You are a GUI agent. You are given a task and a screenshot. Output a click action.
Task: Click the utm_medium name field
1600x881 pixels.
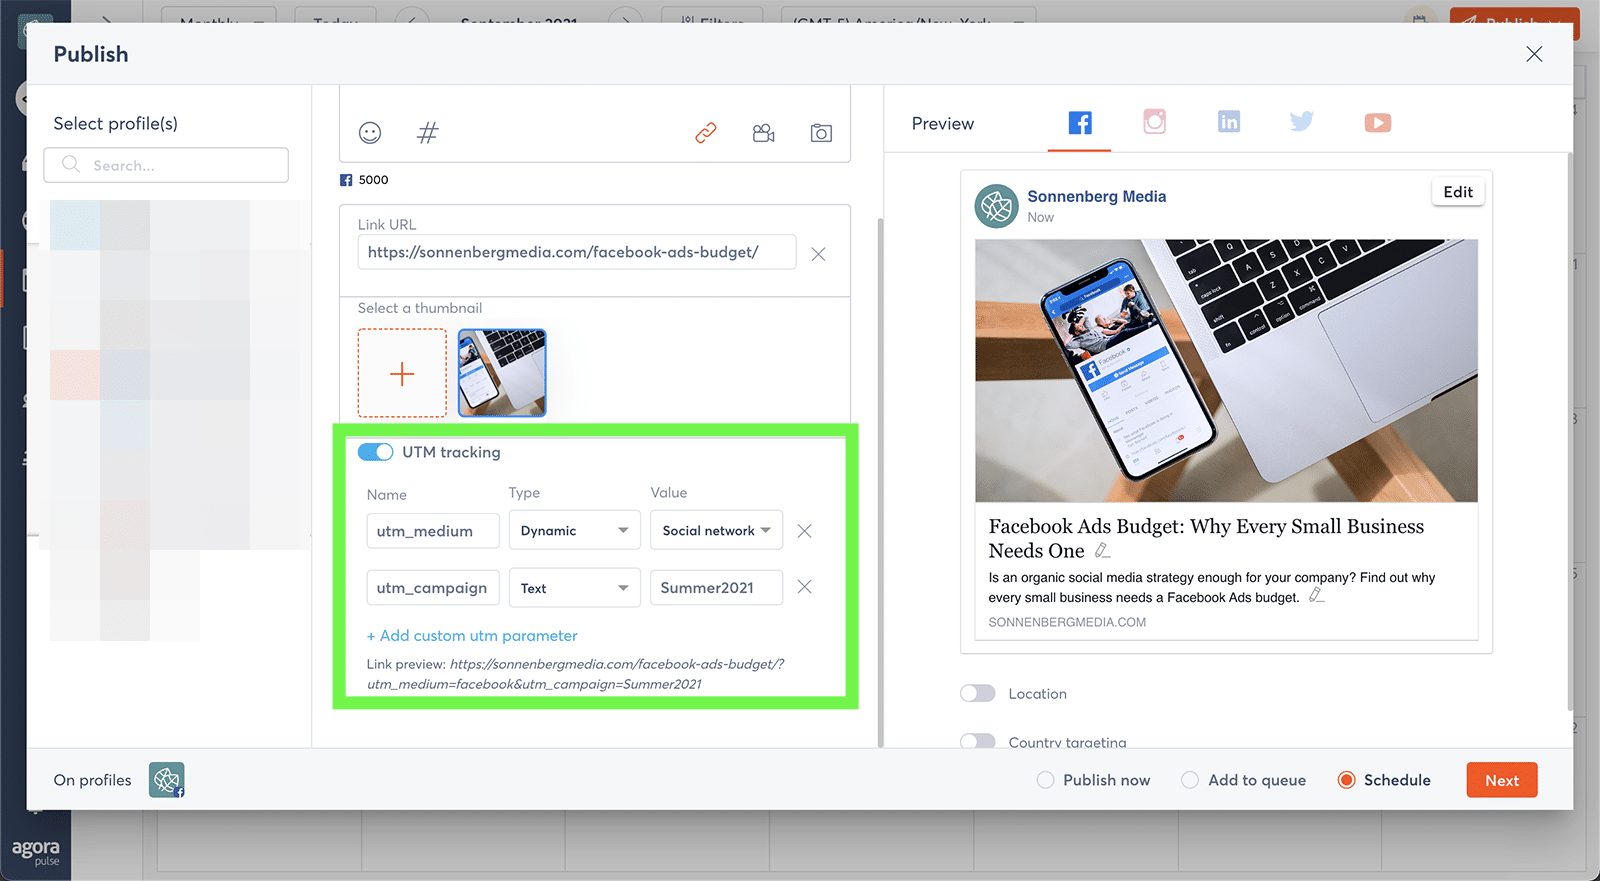coord(432,530)
